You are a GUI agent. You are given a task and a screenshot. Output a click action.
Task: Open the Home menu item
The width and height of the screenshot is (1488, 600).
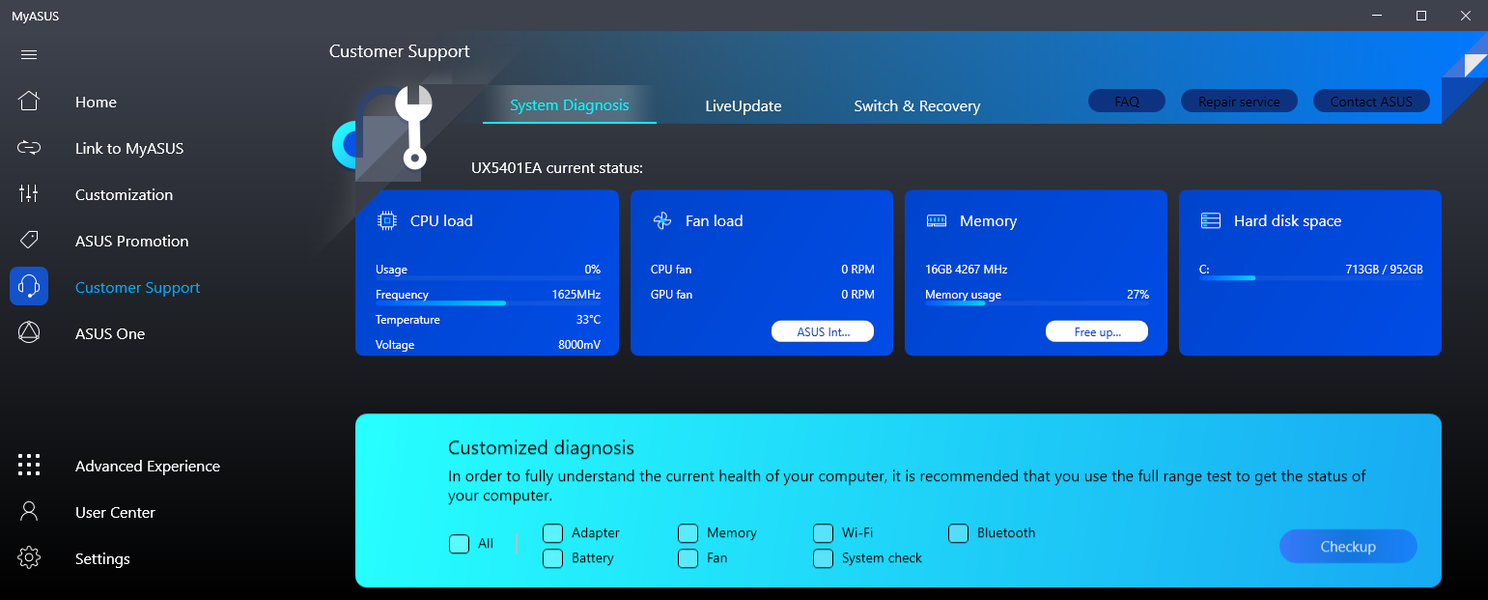(x=96, y=102)
